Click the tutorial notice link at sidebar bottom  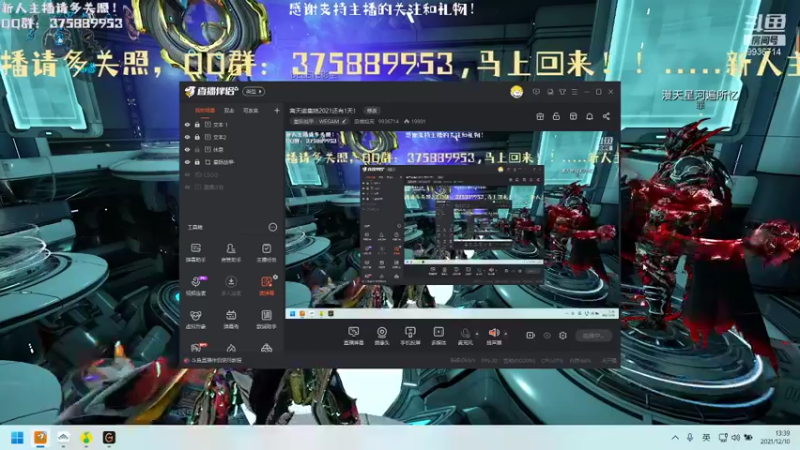click(213, 360)
